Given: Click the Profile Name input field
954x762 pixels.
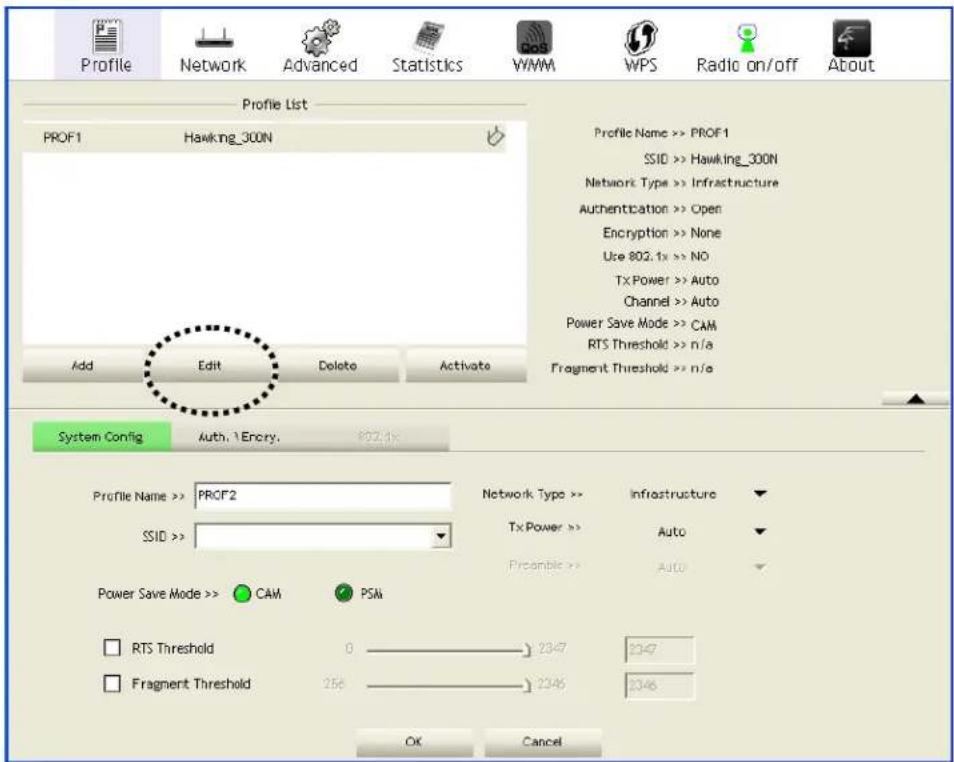Looking at the screenshot, I should (x=323, y=495).
